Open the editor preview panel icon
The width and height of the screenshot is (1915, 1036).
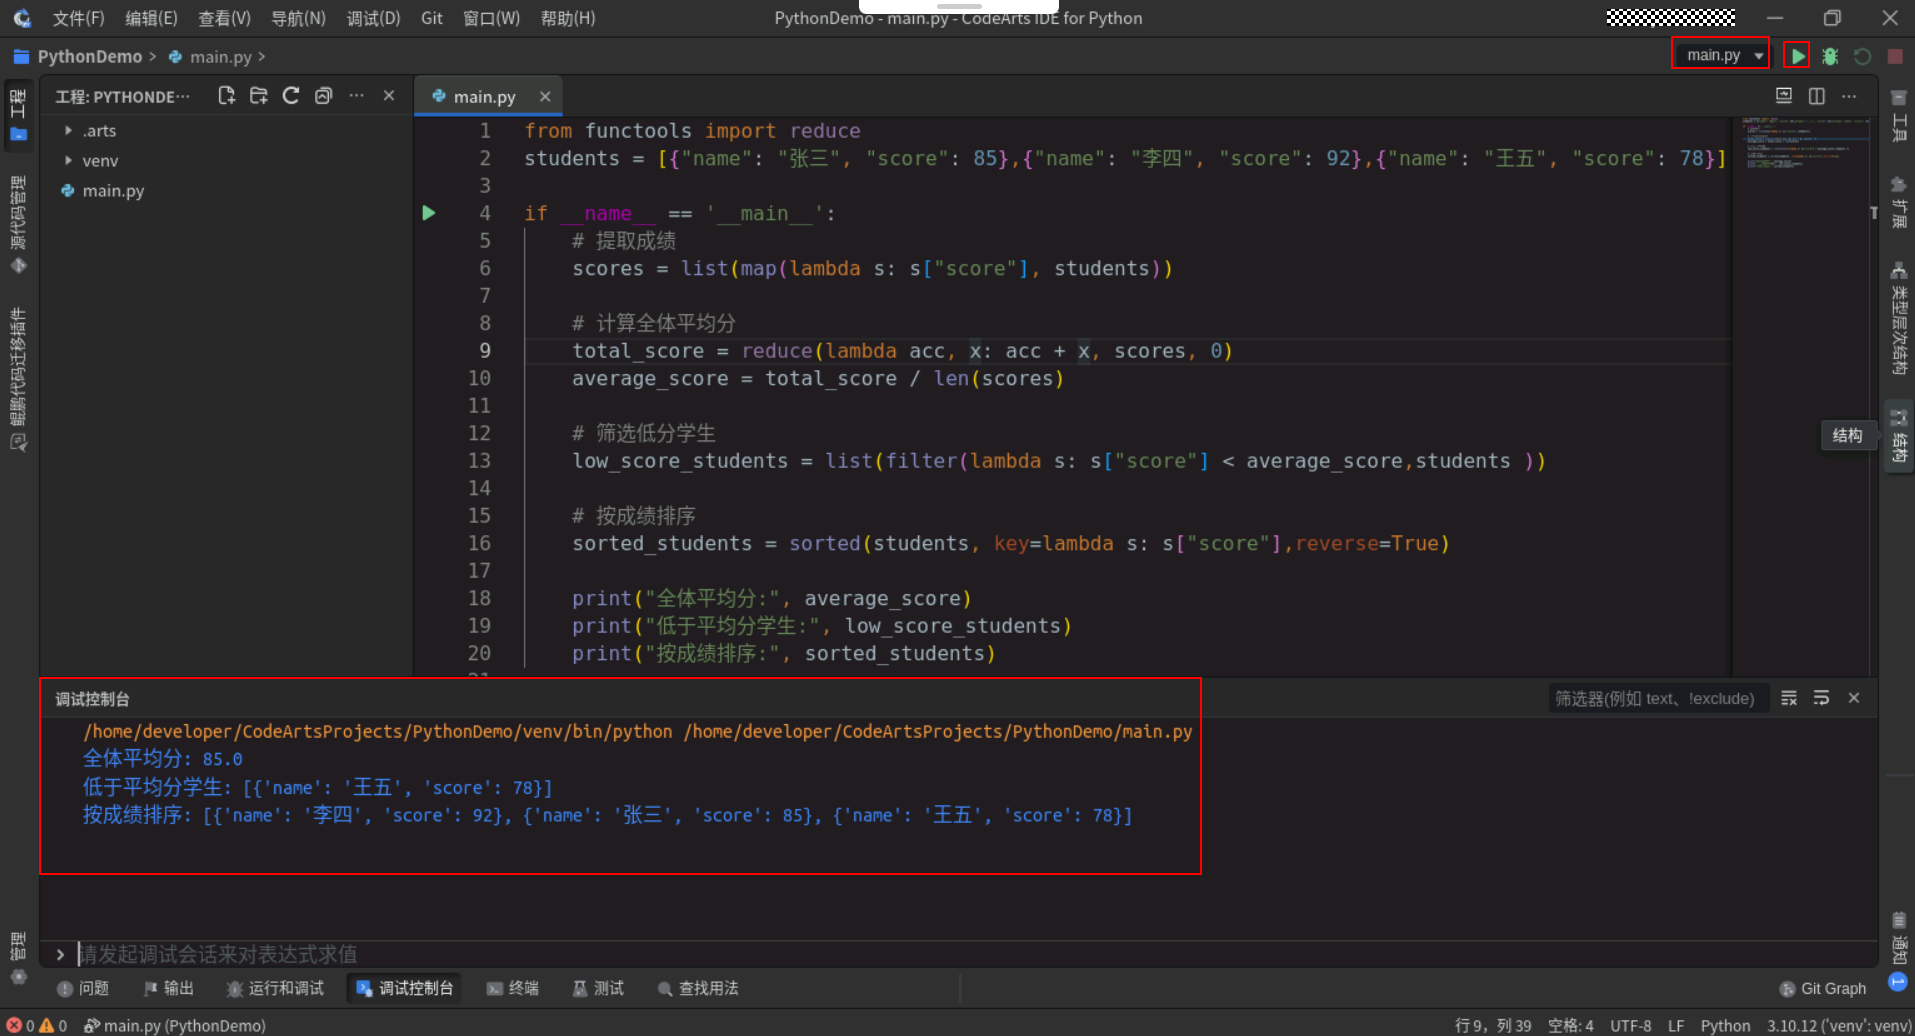pos(1784,96)
